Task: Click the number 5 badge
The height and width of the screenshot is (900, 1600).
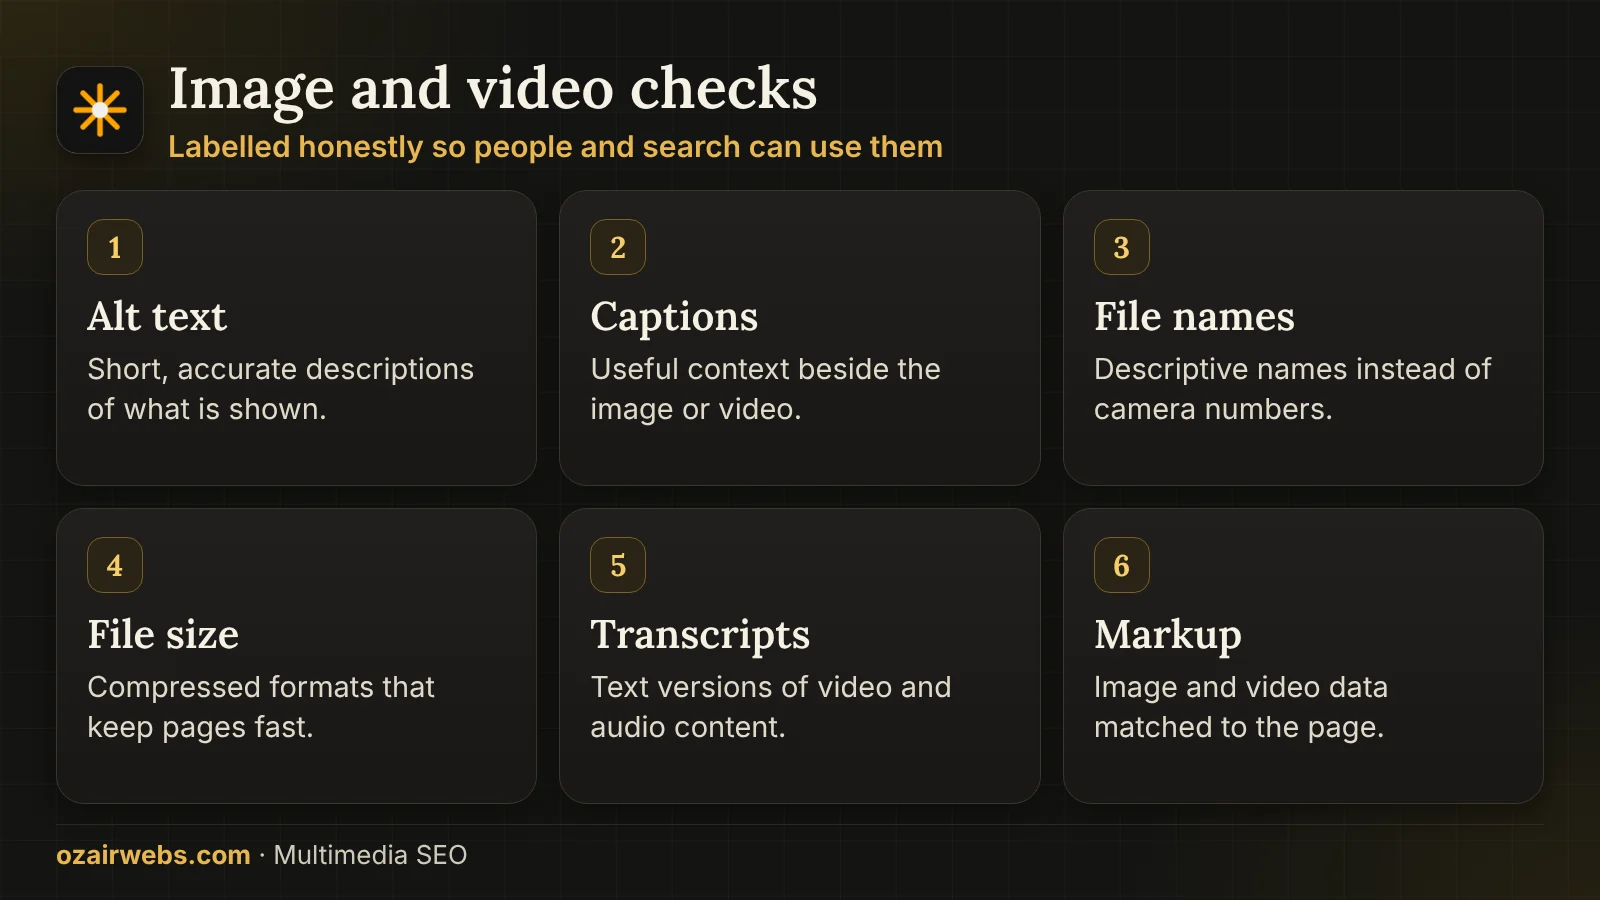Action: (618, 565)
